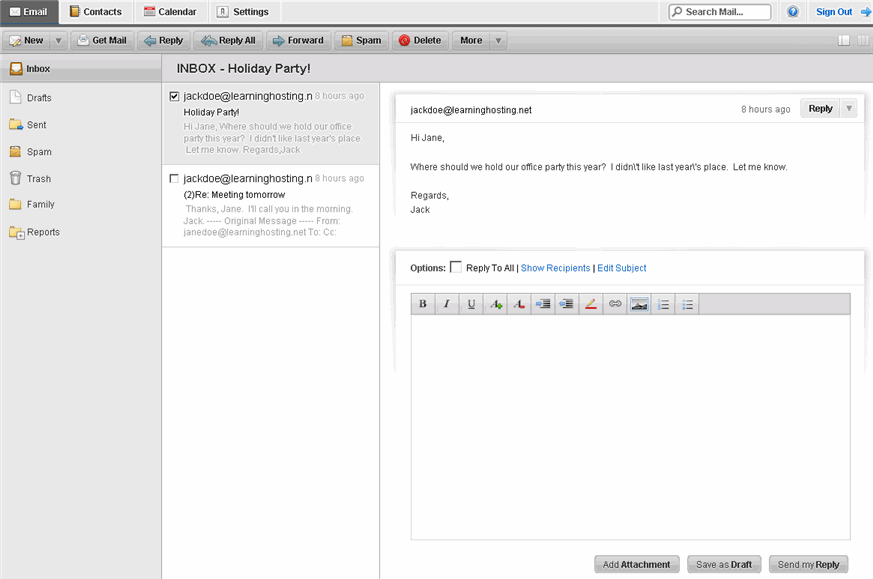Insert a numbered list in the reply
Screen dimensions: 873x579
coord(663,304)
